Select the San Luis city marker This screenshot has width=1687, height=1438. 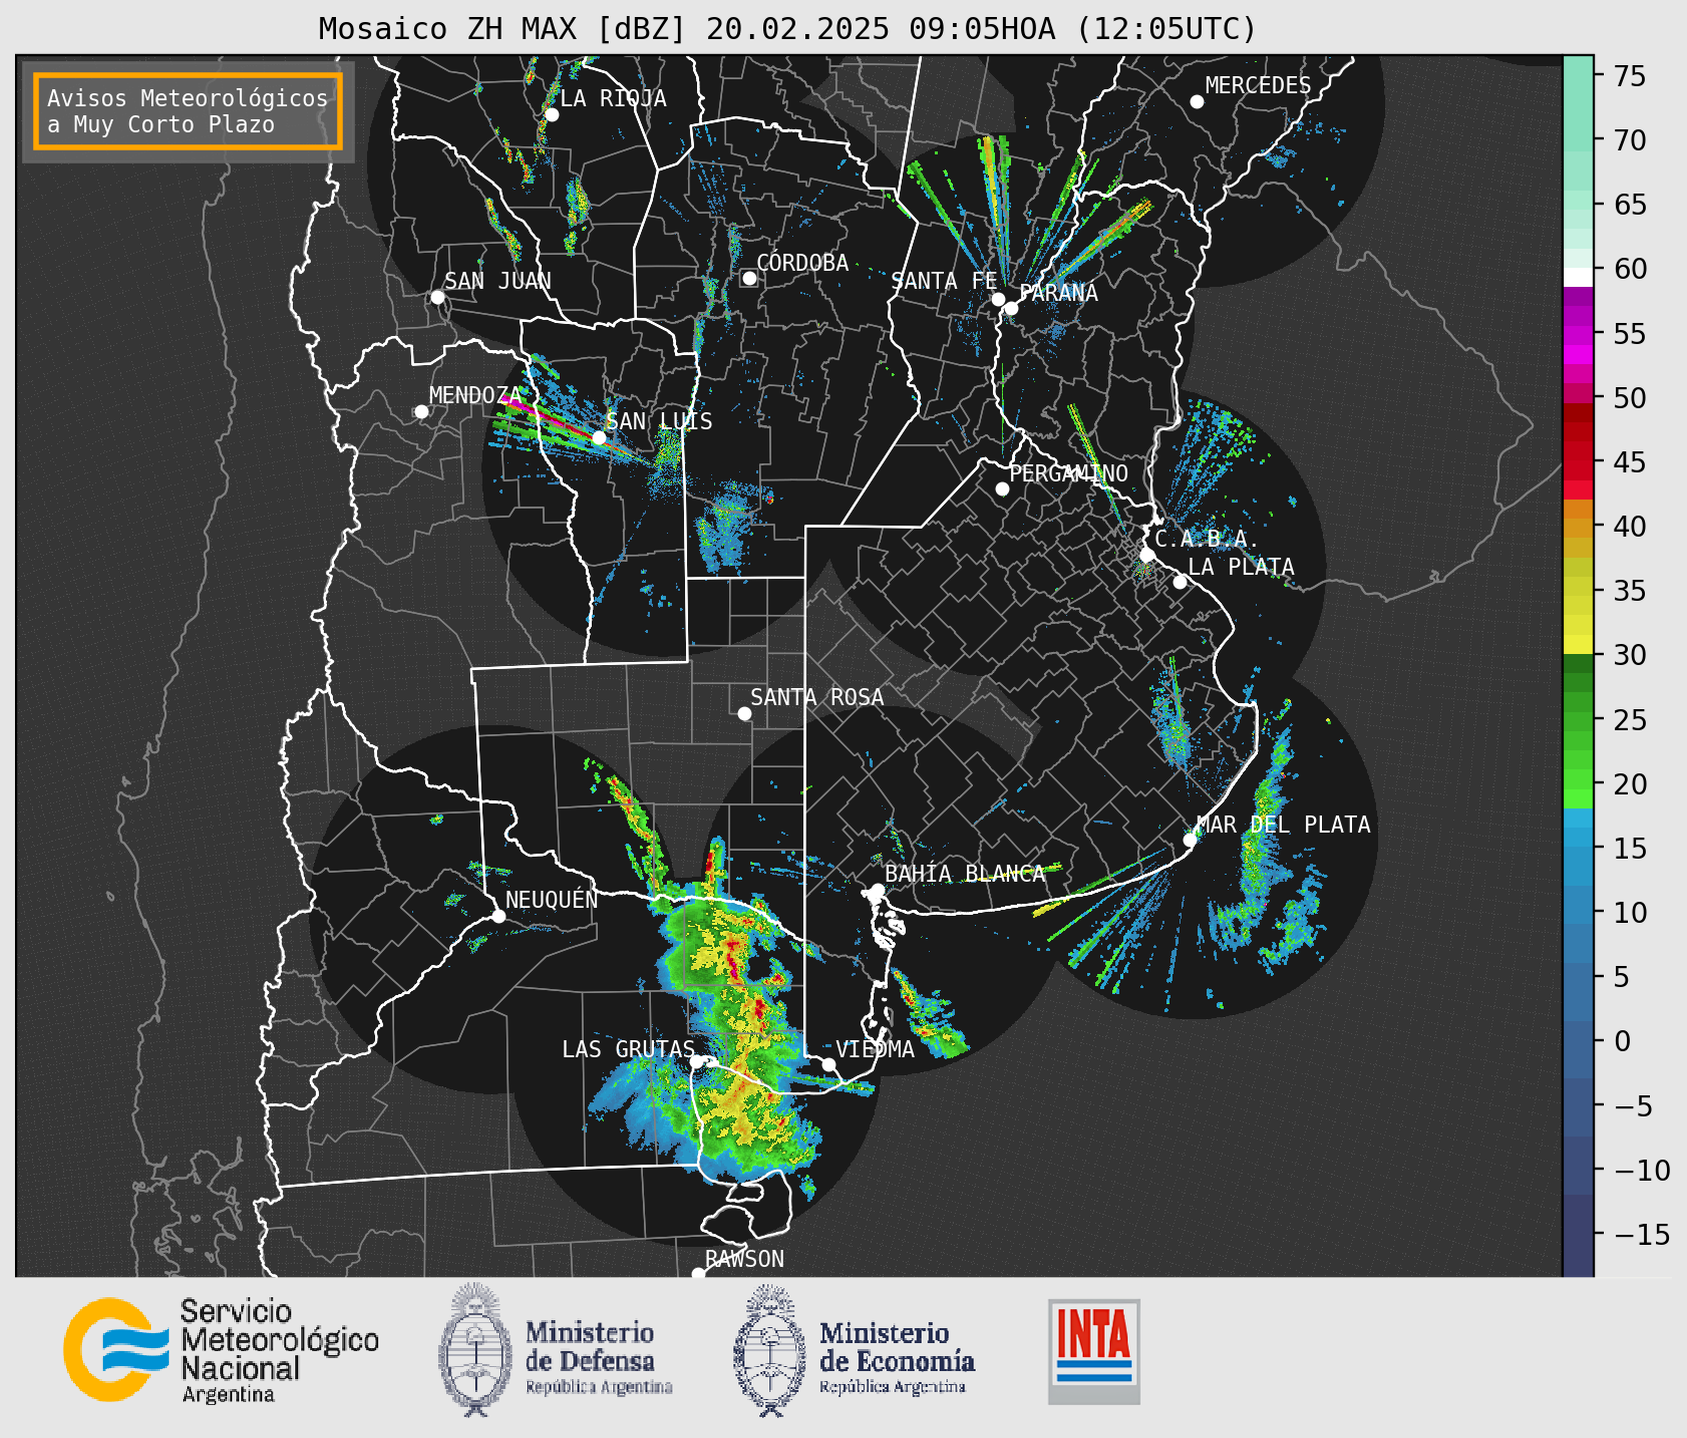coord(598,438)
